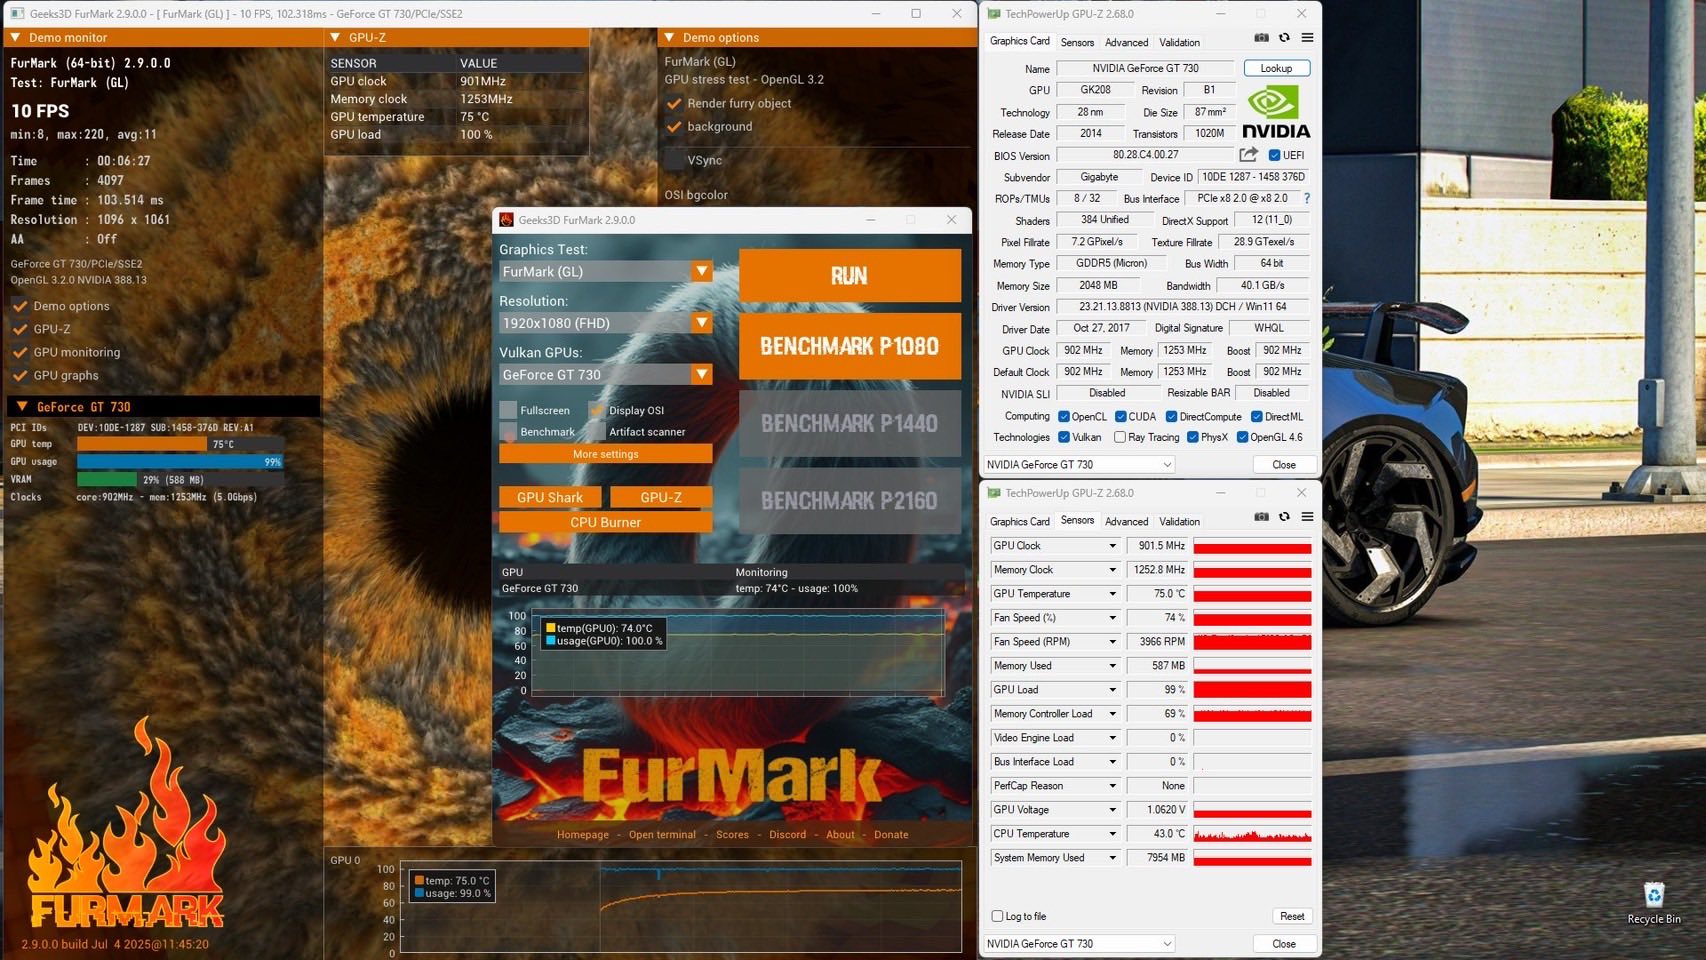Click the BIOS export share icon
Screen dimensions: 1706x960
pyautogui.click(x=1248, y=155)
